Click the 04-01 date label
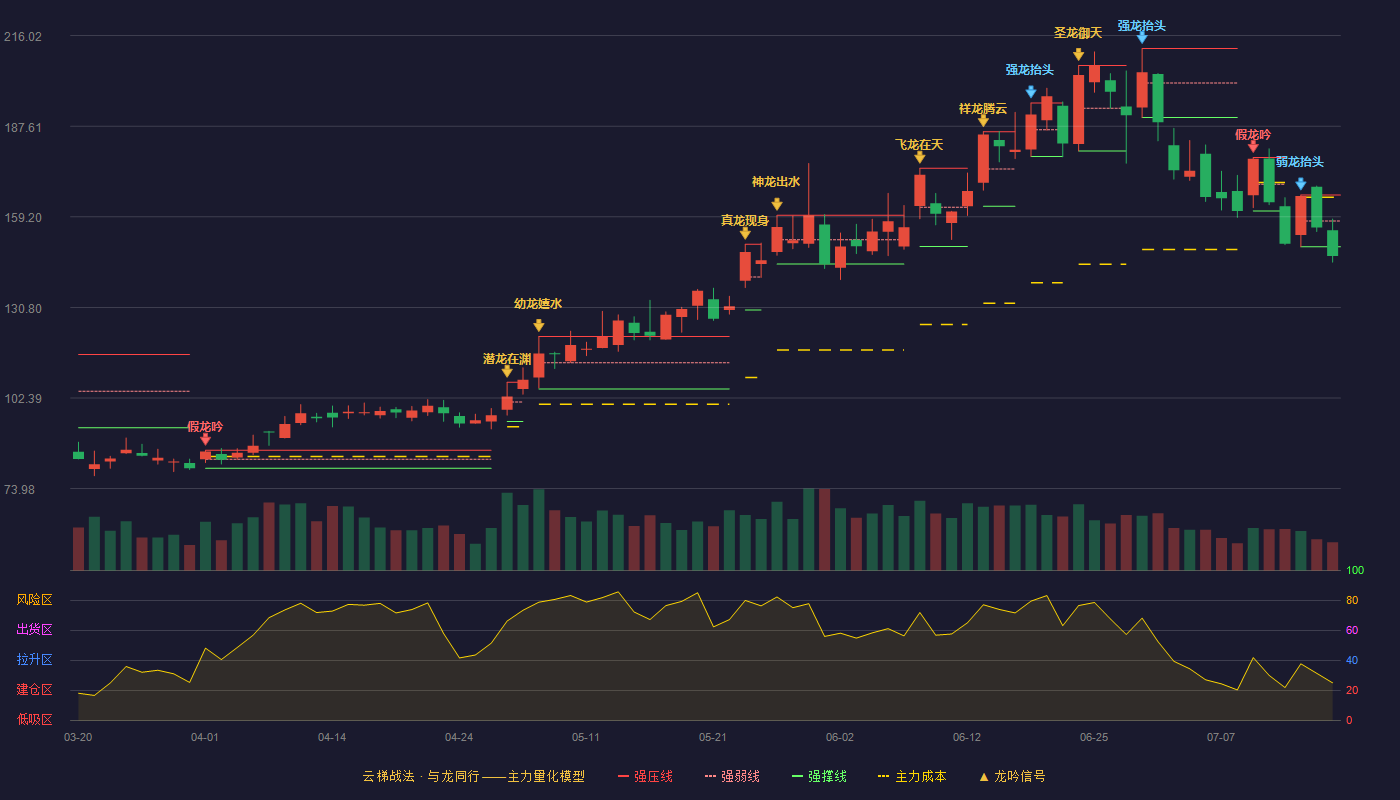Screen dimensions: 1400x800 (205, 737)
